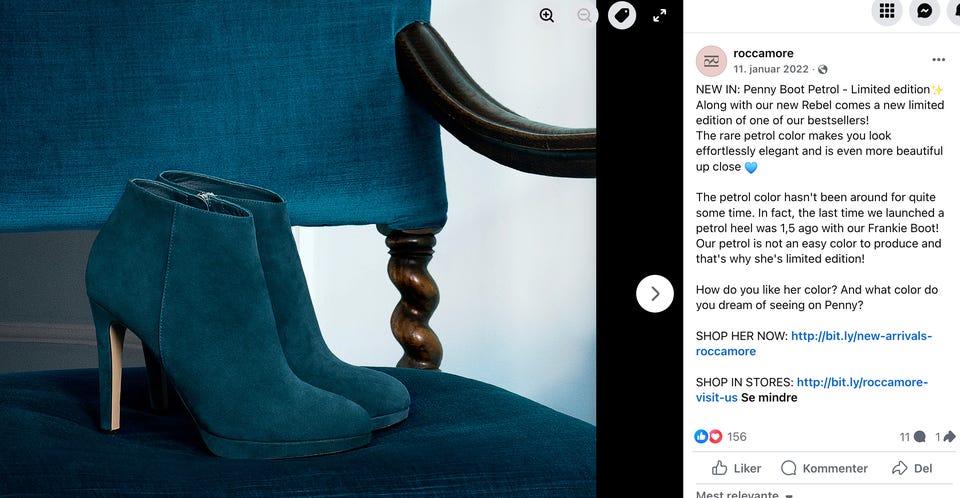View the 156 reactions list
The width and height of the screenshot is (960, 498).
click(721, 437)
